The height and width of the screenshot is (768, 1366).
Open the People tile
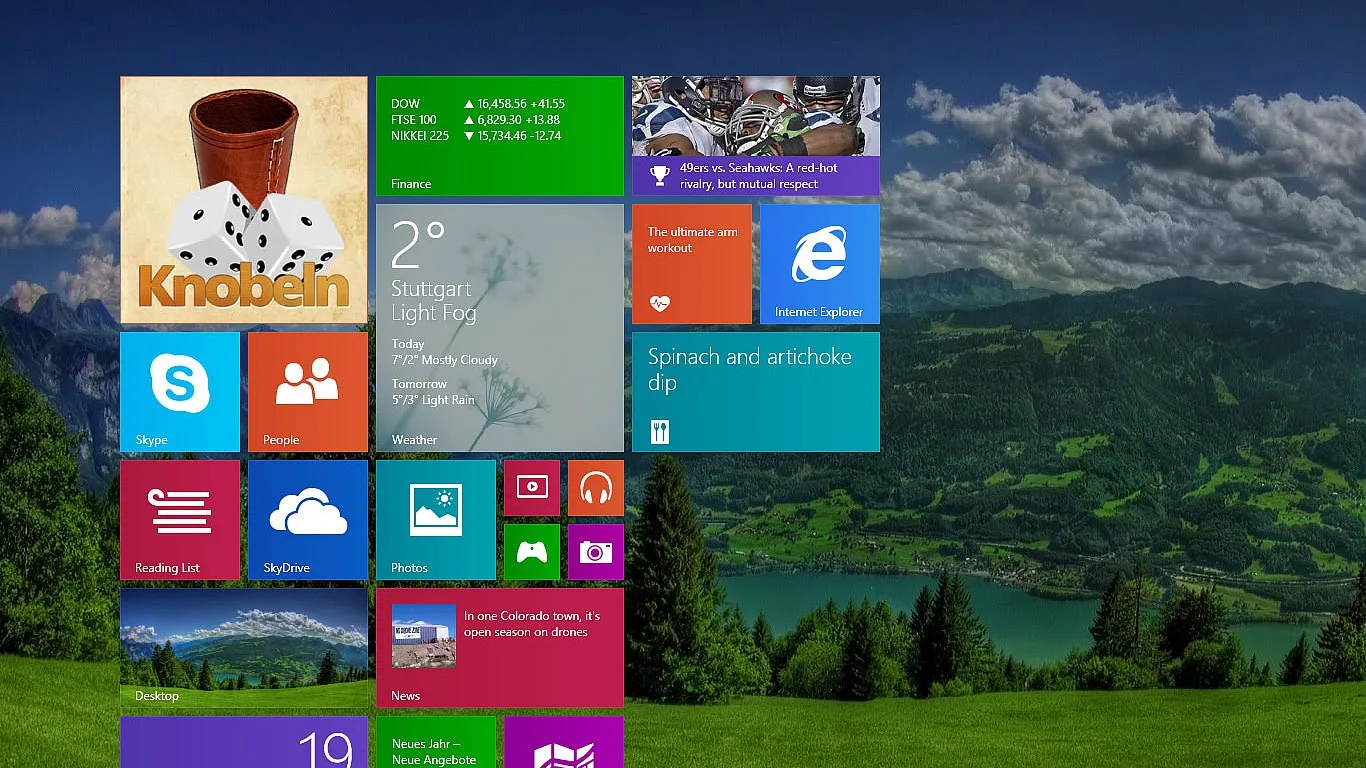click(308, 392)
